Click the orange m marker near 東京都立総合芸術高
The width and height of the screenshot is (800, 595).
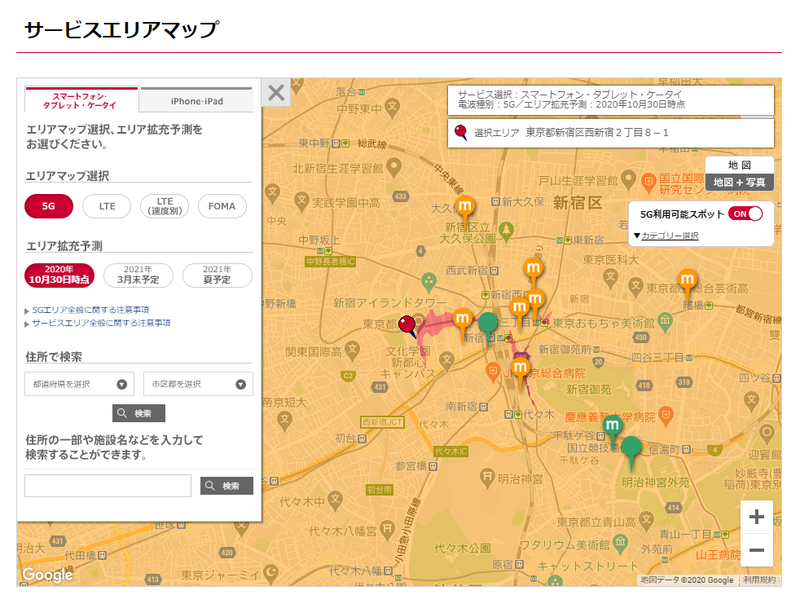687,281
